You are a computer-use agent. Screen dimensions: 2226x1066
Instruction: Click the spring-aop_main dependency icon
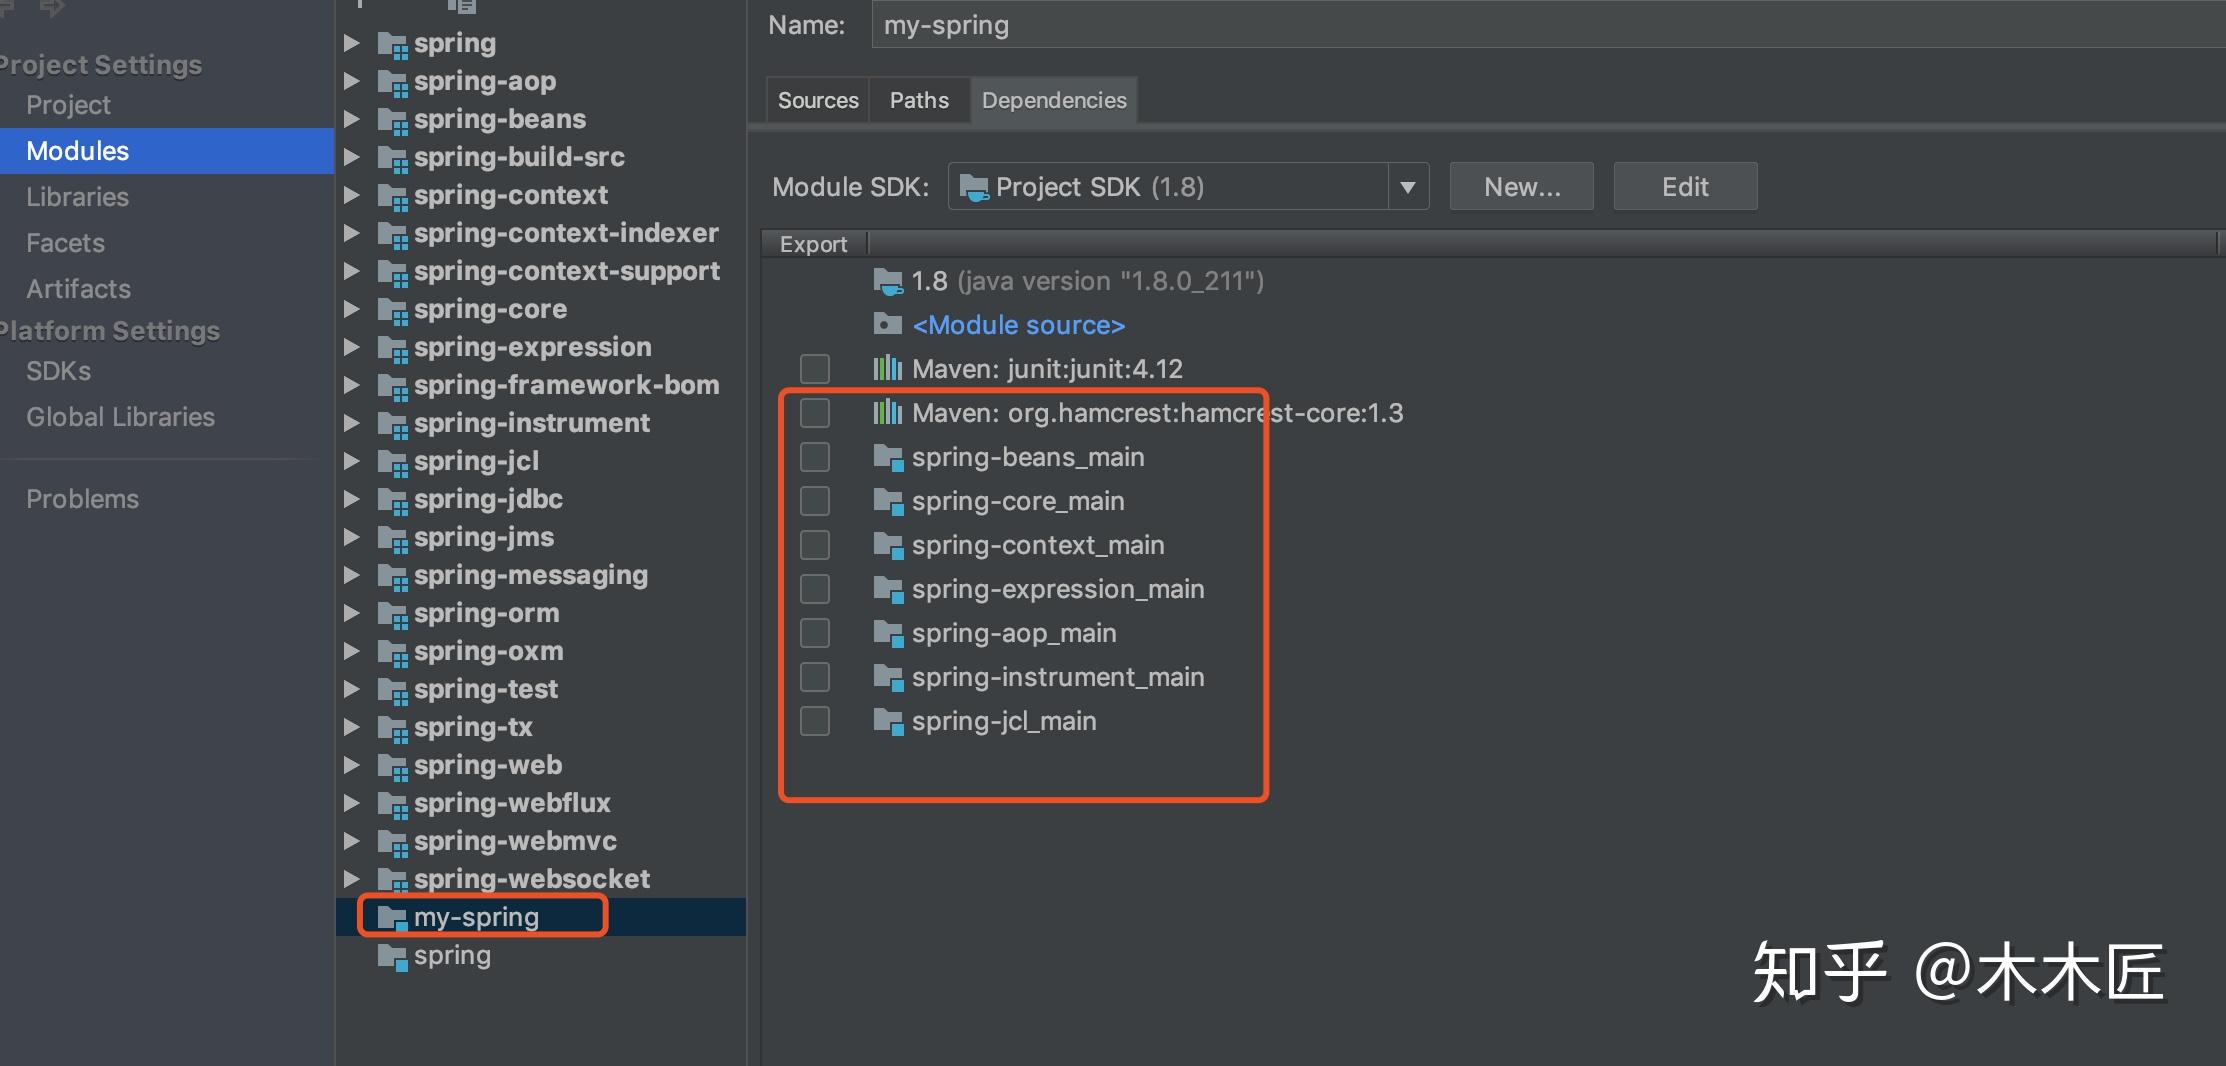pos(888,634)
